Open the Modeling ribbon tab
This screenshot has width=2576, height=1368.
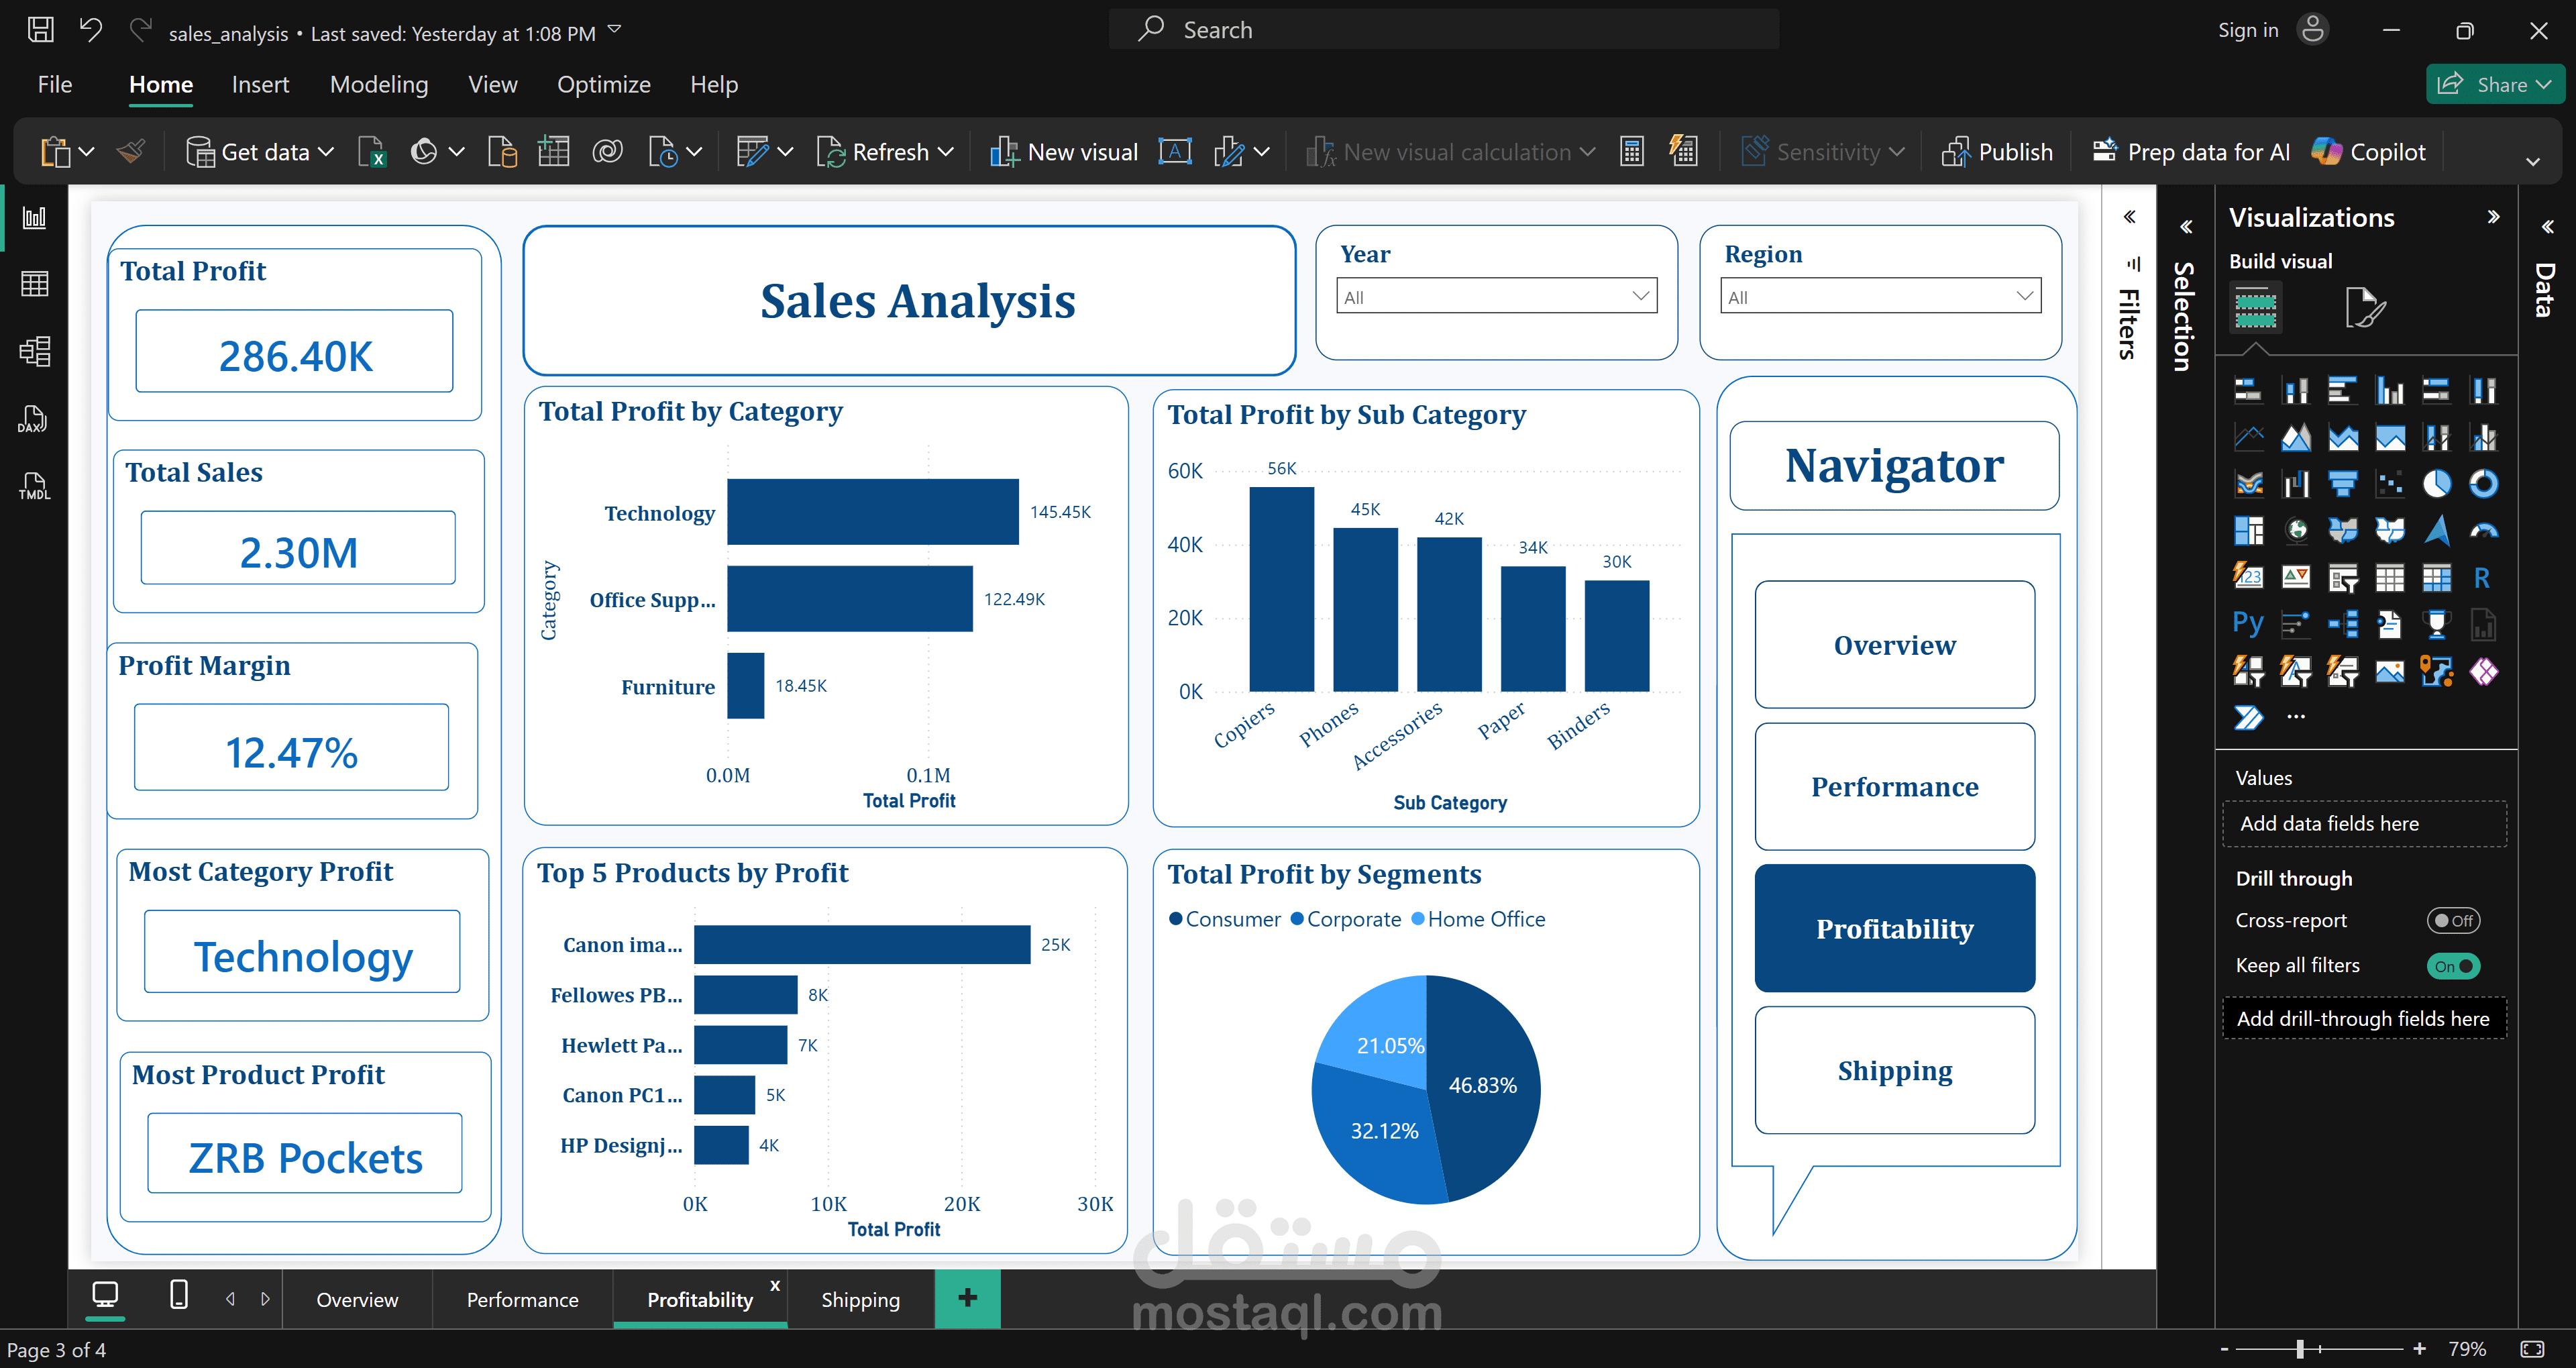[x=379, y=85]
